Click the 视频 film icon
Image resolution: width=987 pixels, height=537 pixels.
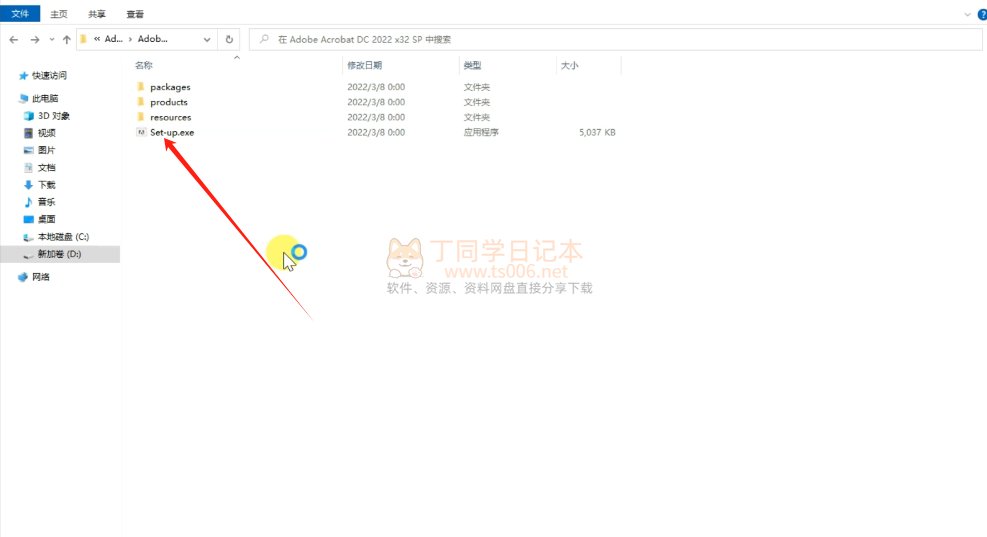28,133
